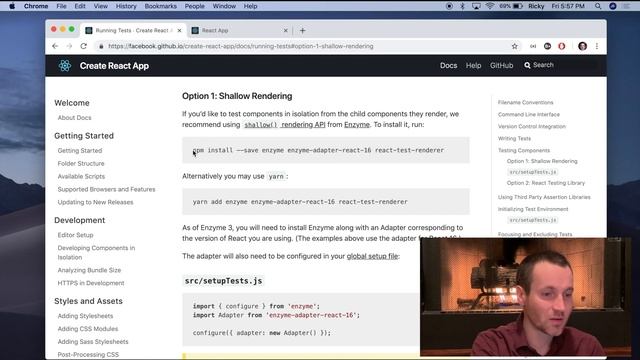Close the React App tab
The image size is (640, 360).
(285, 31)
